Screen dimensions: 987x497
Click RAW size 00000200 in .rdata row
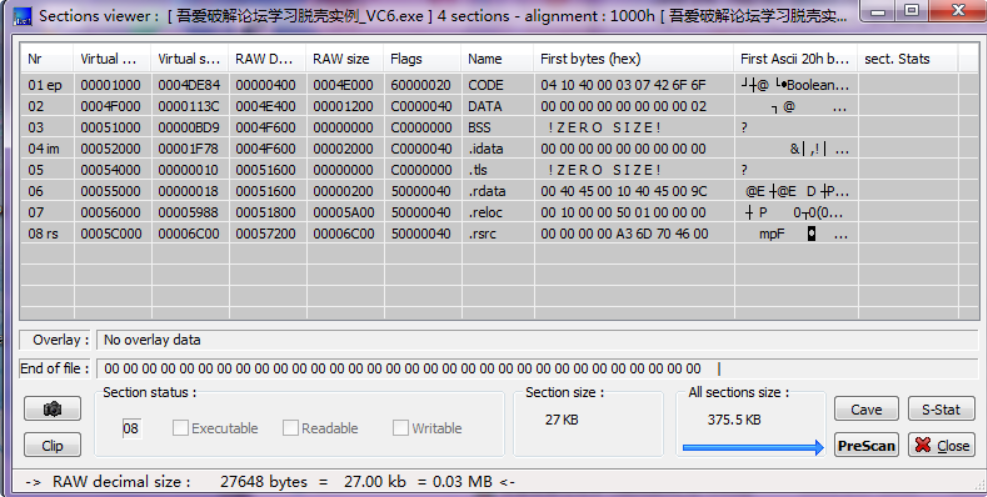click(x=343, y=191)
